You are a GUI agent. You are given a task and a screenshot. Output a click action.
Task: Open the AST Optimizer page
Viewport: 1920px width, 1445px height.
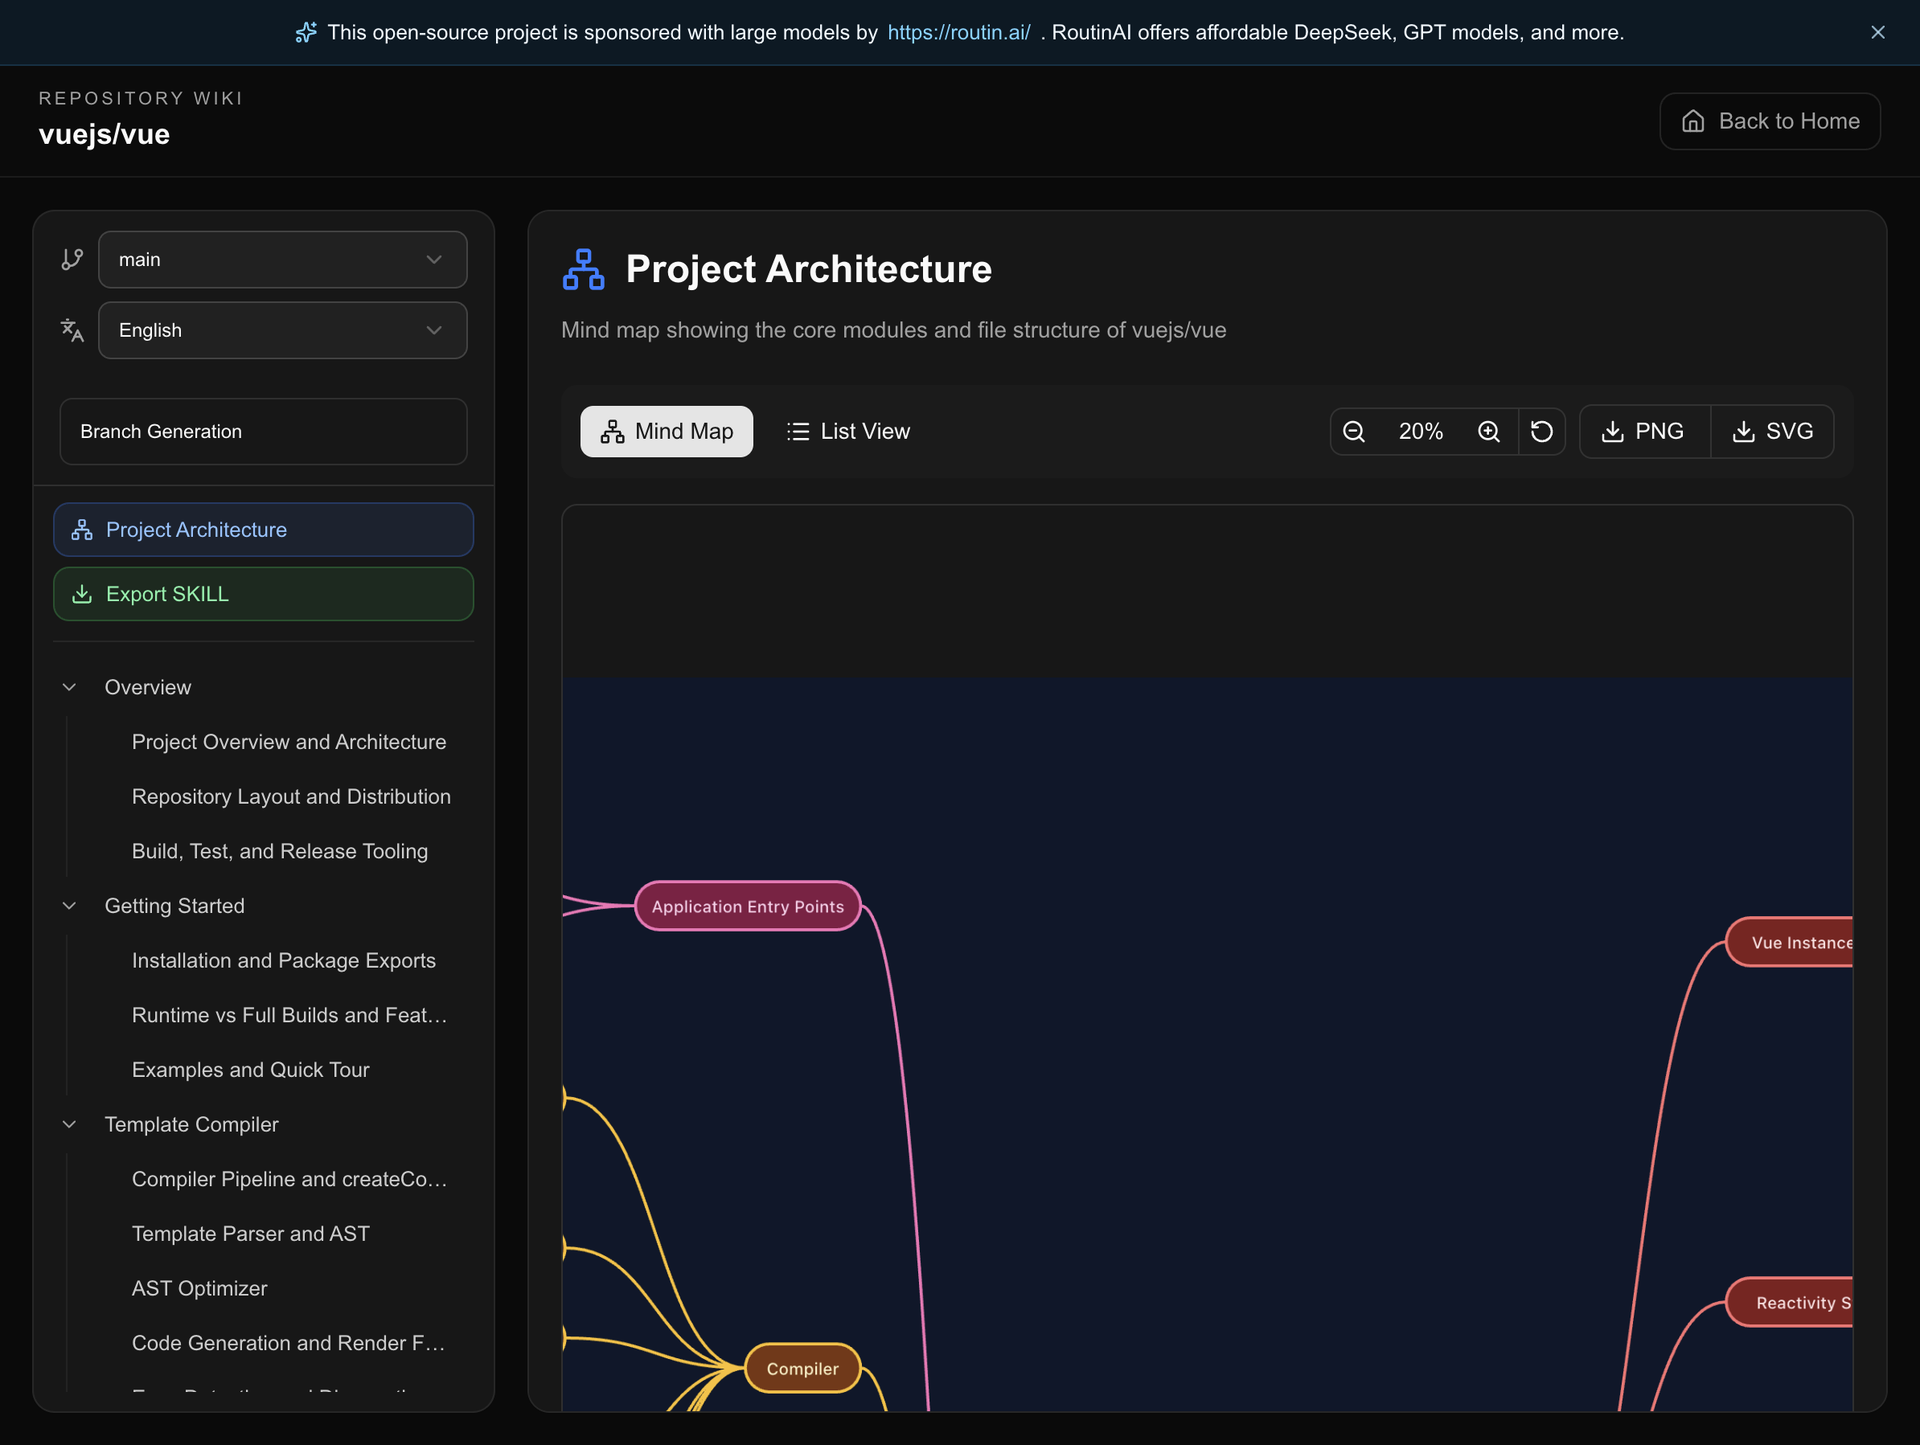click(x=200, y=1288)
